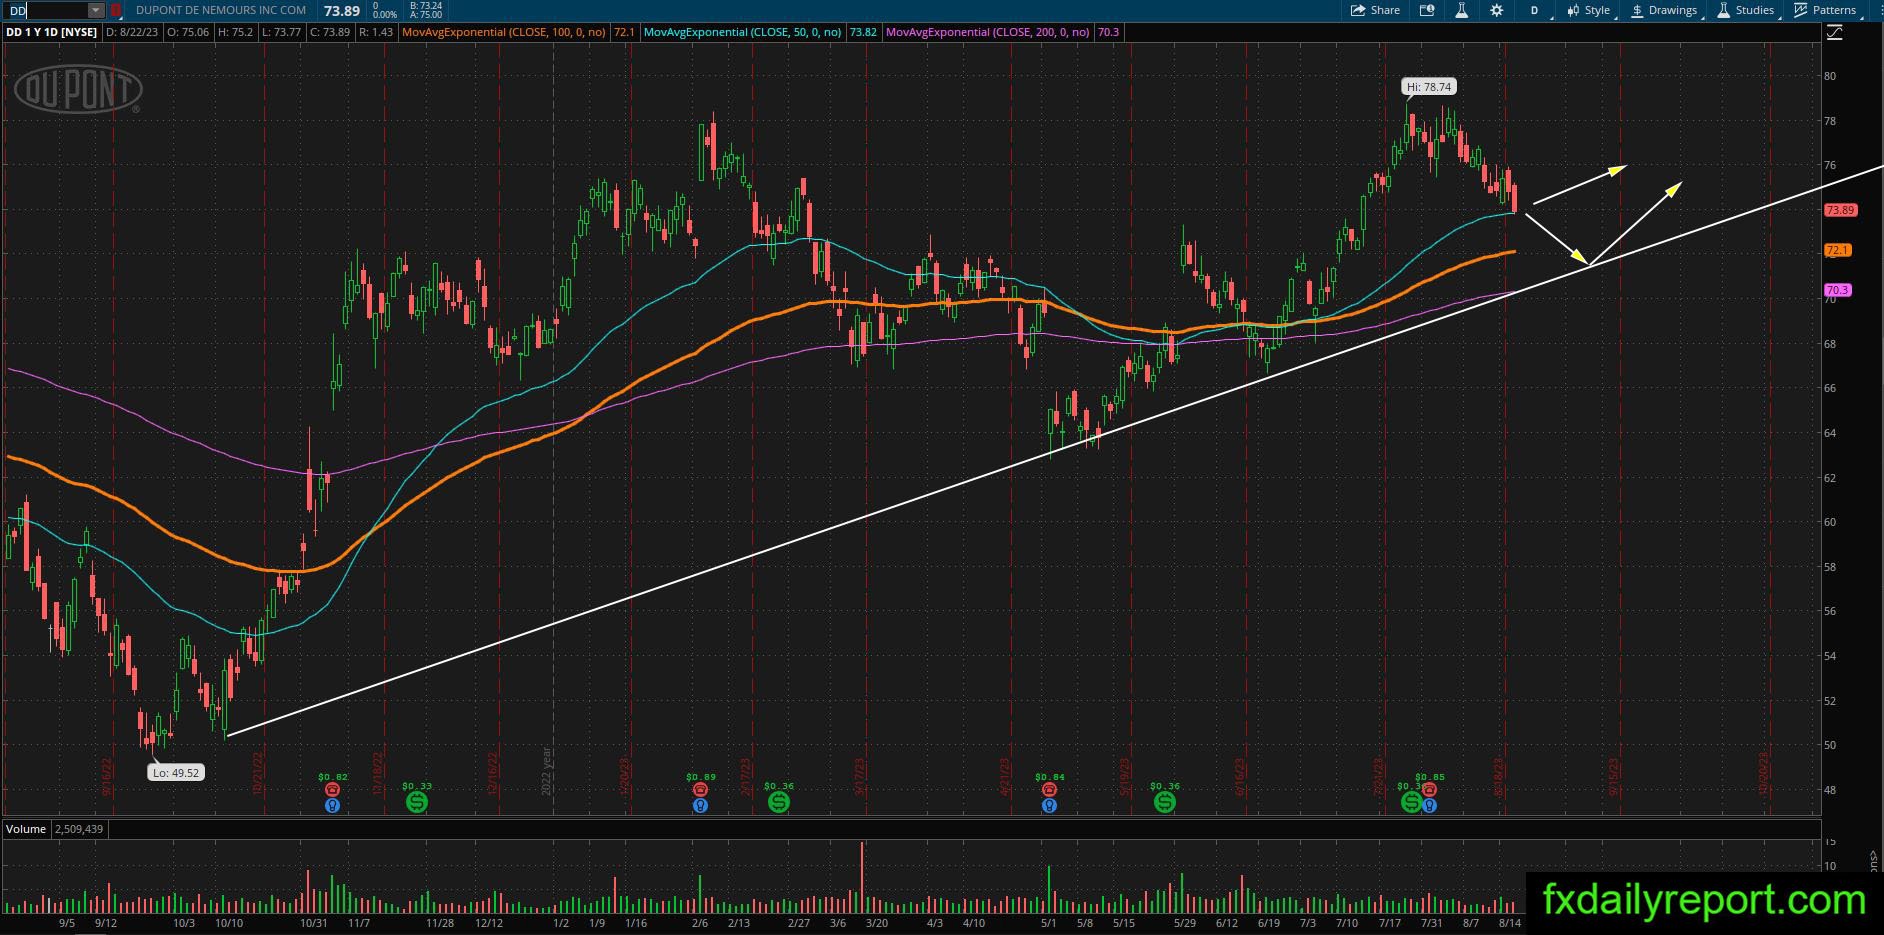The width and height of the screenshot is (1884, 935).
Task: Click the R: 1.43 range value
Action: click(376, 32)
